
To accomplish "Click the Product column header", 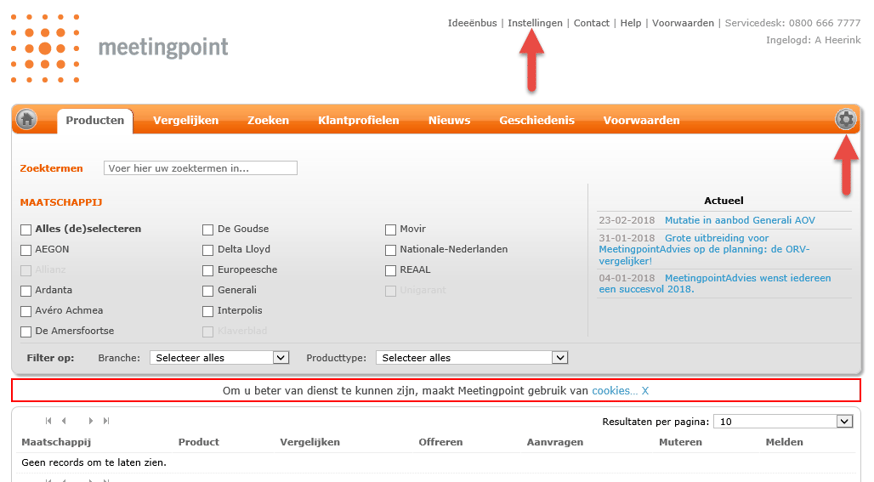I will 198,442.
